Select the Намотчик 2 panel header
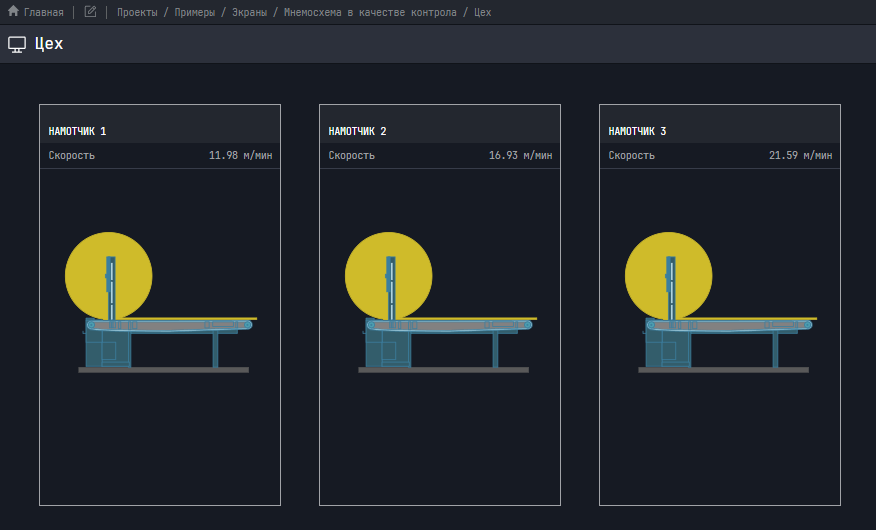876x530 pixels. click(x=358, y=131)
